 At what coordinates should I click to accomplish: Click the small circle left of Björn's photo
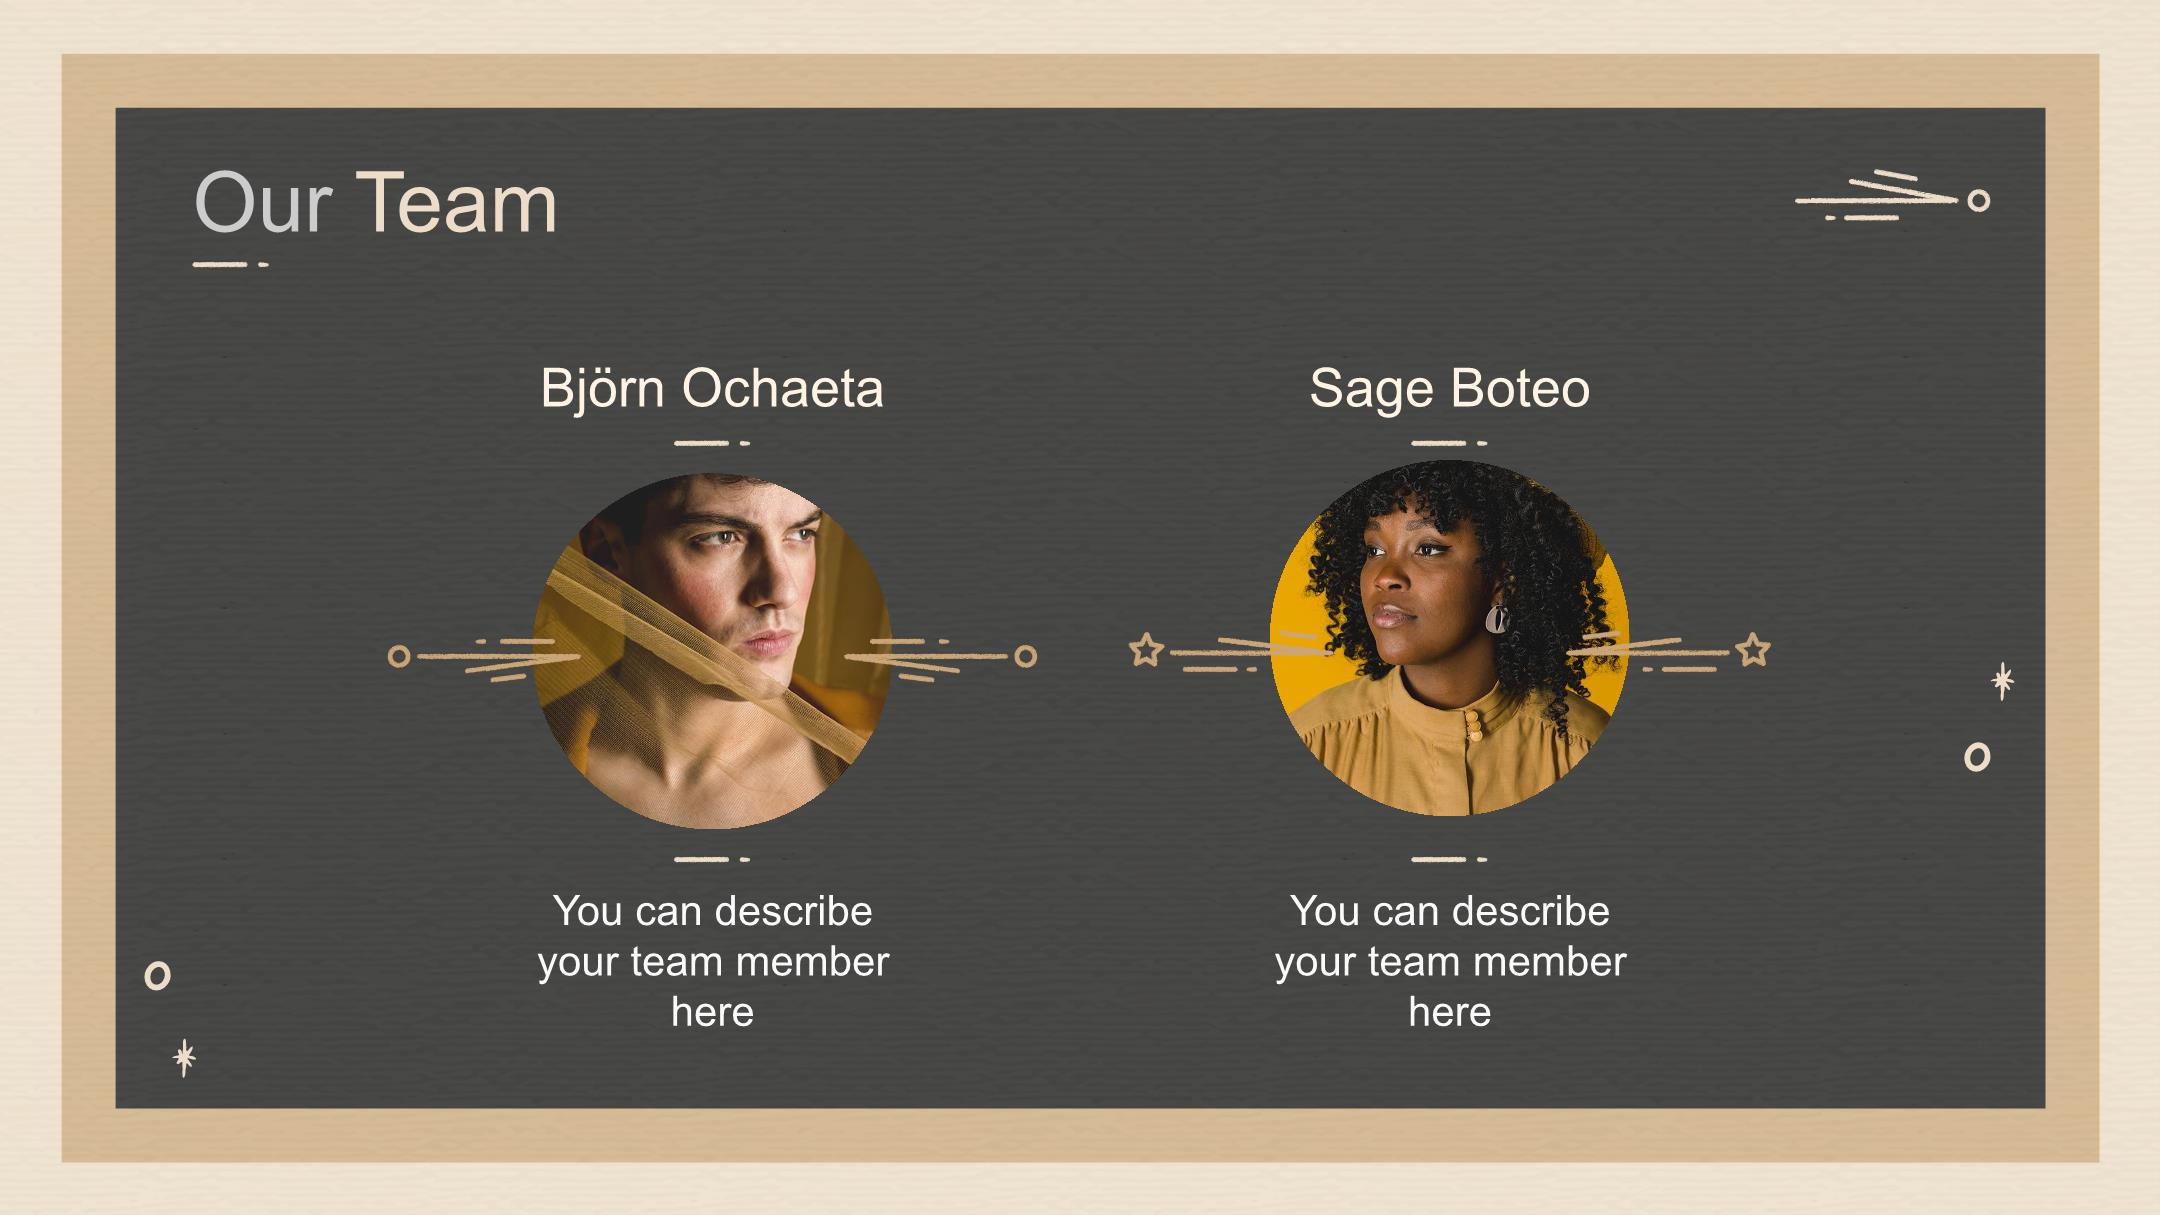tap(399, 656)
